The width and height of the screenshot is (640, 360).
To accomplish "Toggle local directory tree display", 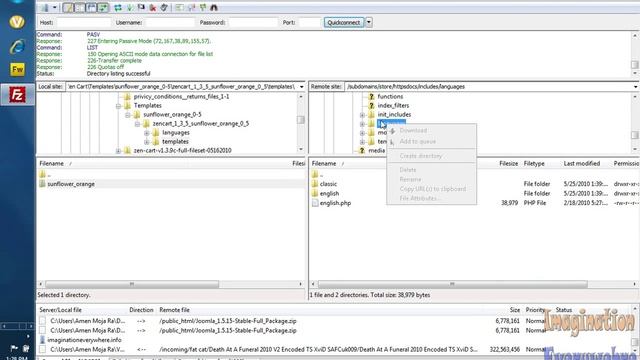I will [x=80, y=7].
